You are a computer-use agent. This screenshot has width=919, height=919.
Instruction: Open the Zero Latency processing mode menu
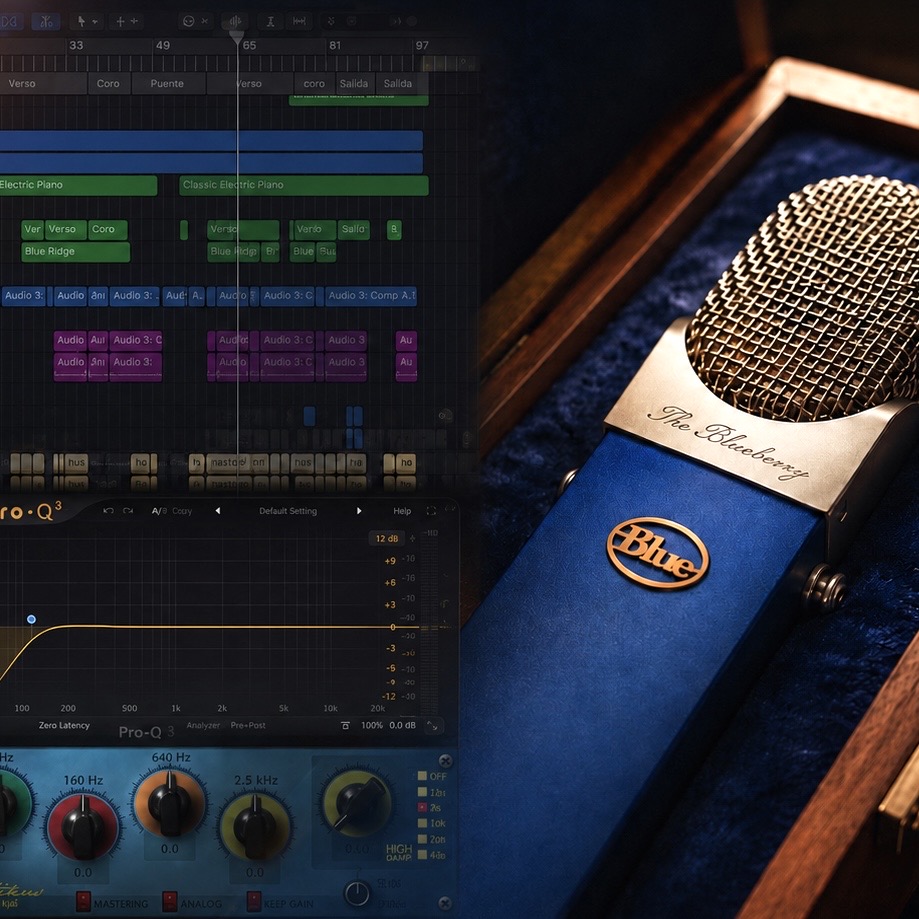pyautogui.click(x=64, y=726)
